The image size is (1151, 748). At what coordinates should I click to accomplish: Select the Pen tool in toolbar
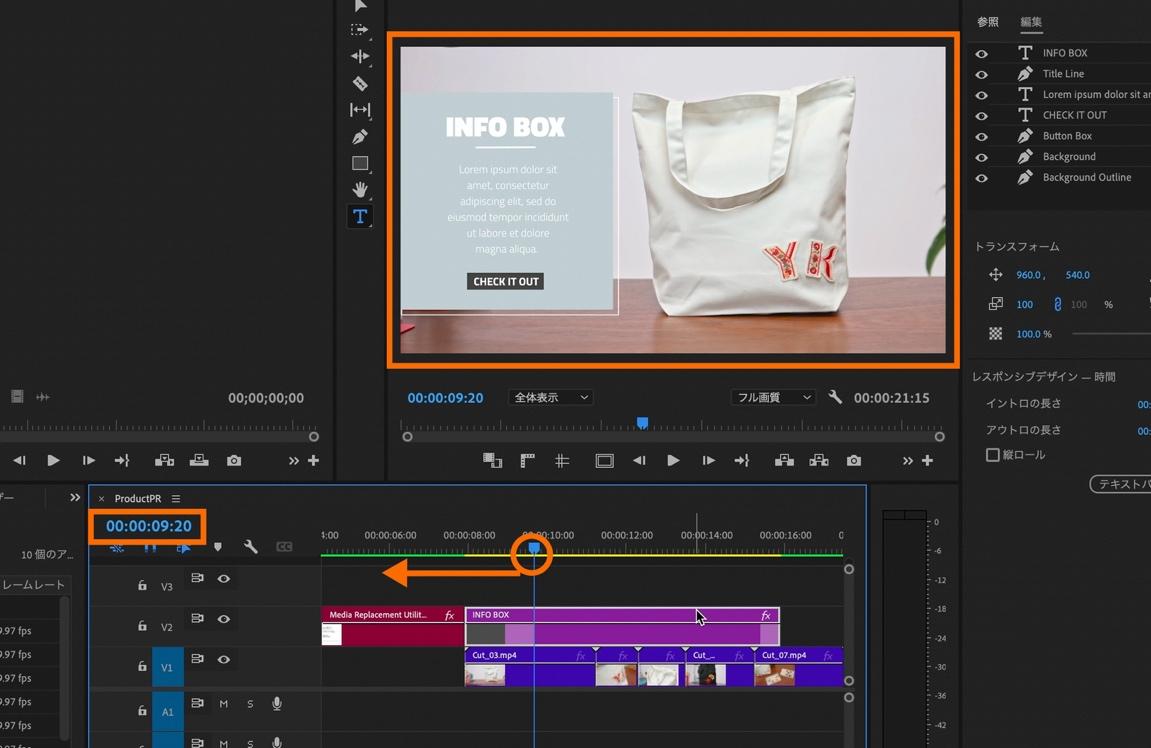[360, 137]
